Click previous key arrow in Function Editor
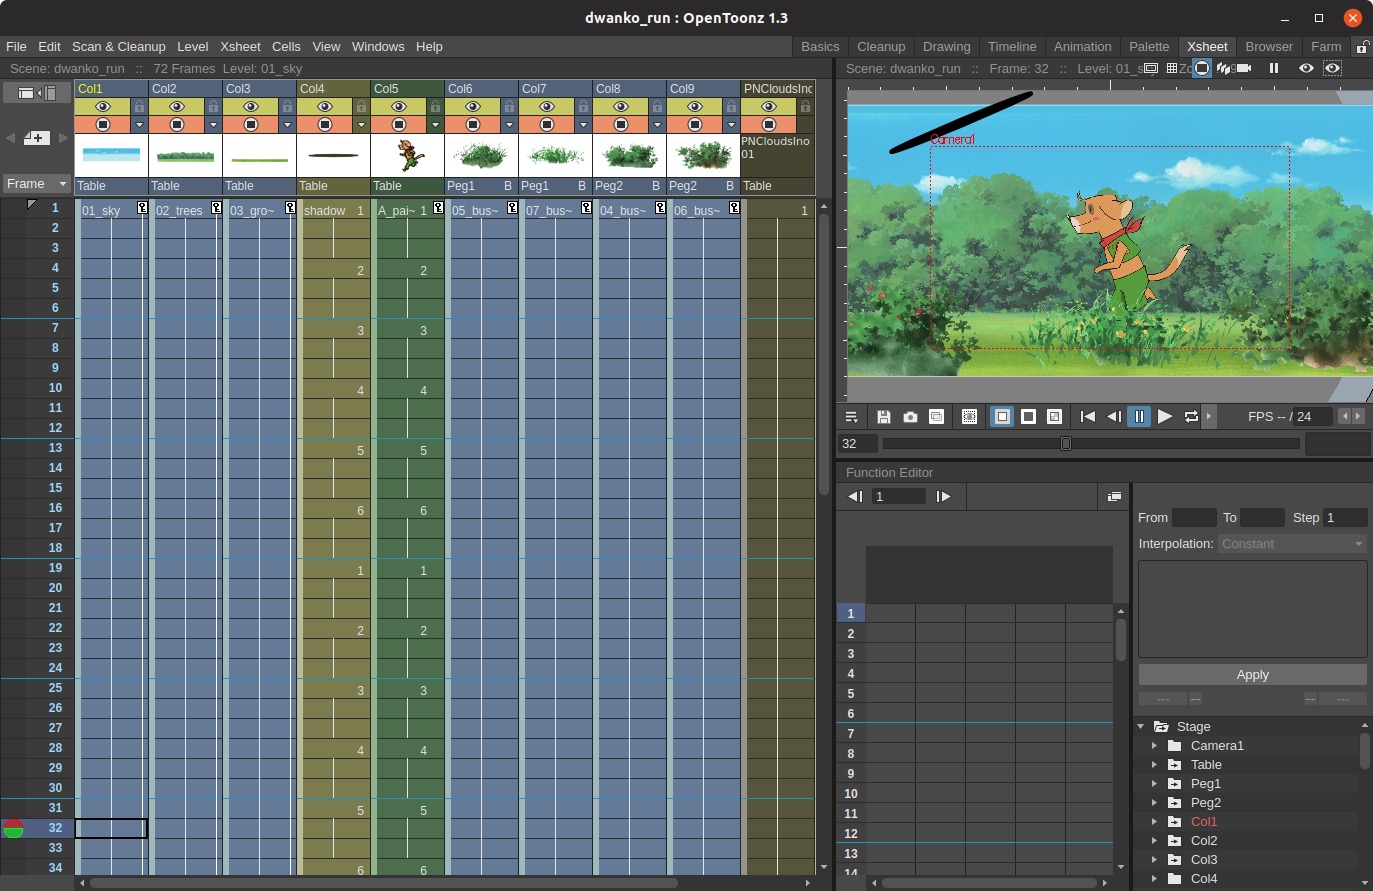Screen dimensions: 1373x891 [x=854, y=497]
